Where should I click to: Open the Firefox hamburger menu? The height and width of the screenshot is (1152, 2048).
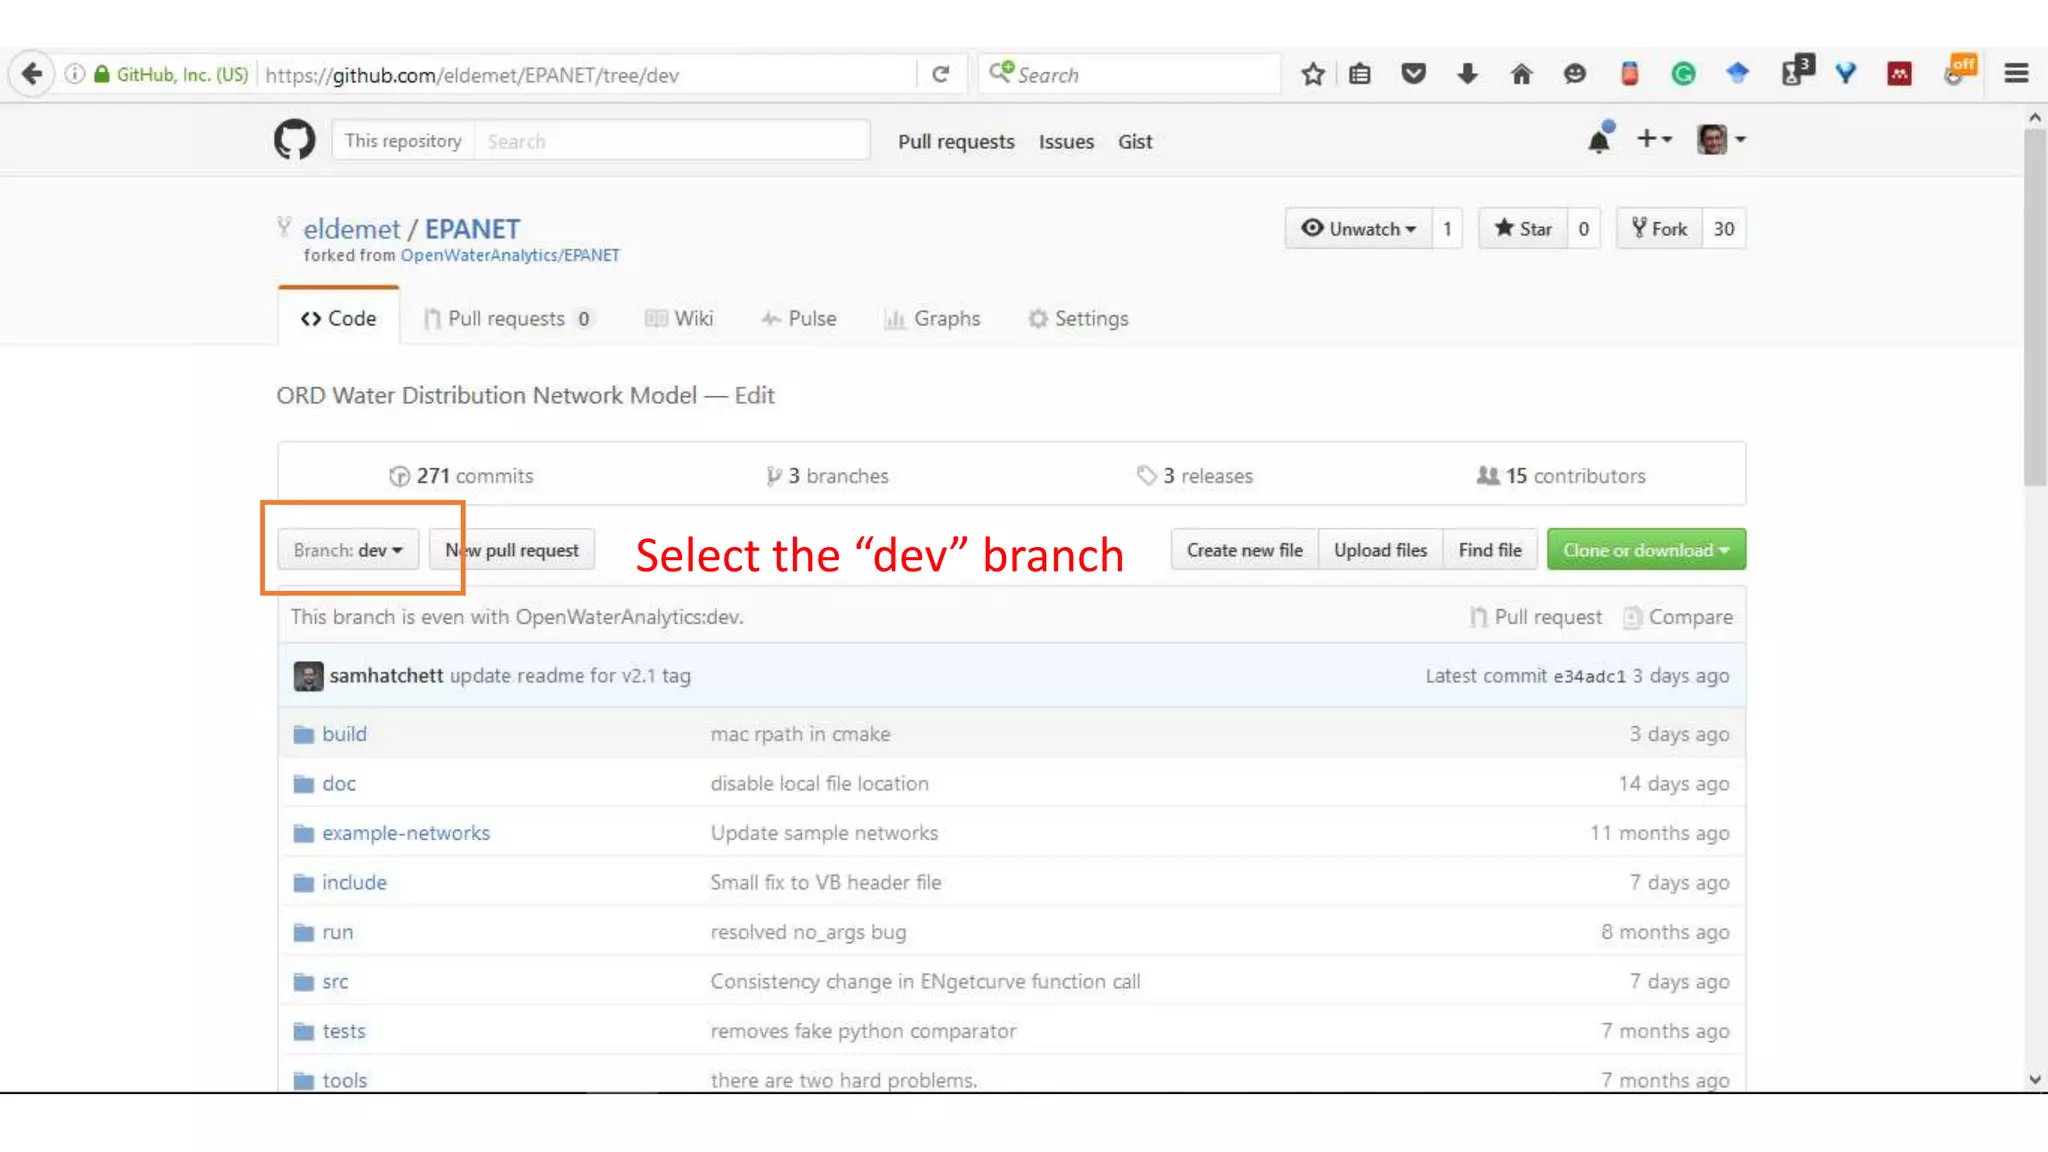[x=2016, y=74]
